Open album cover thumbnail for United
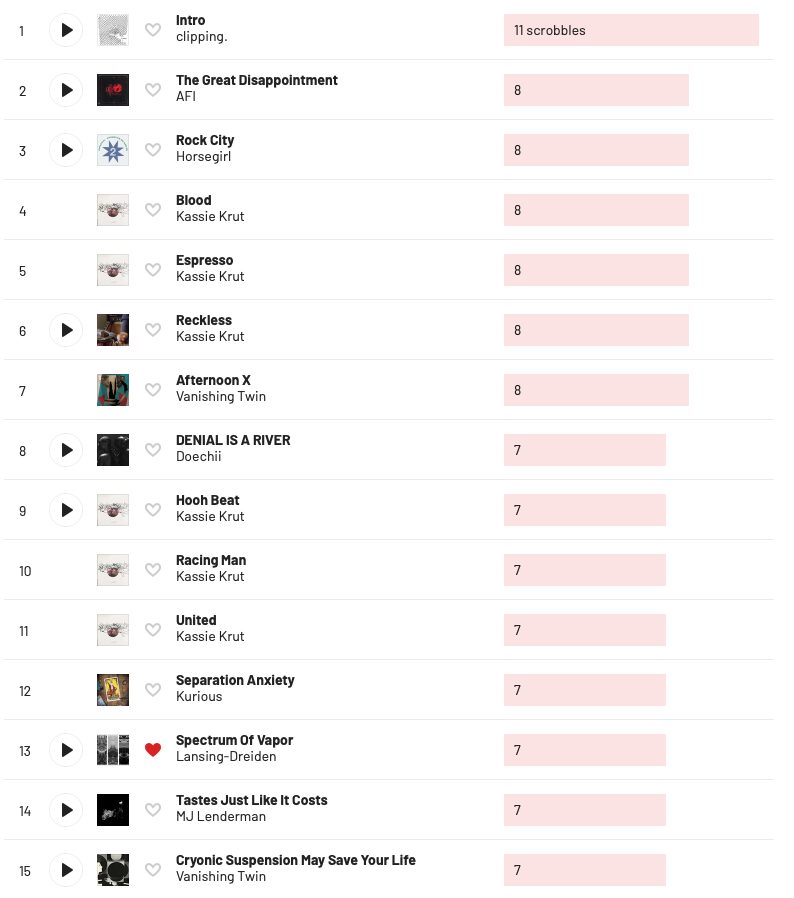Image resolution: width=794 pixels, height=898 pixels. tap(113, 630)
